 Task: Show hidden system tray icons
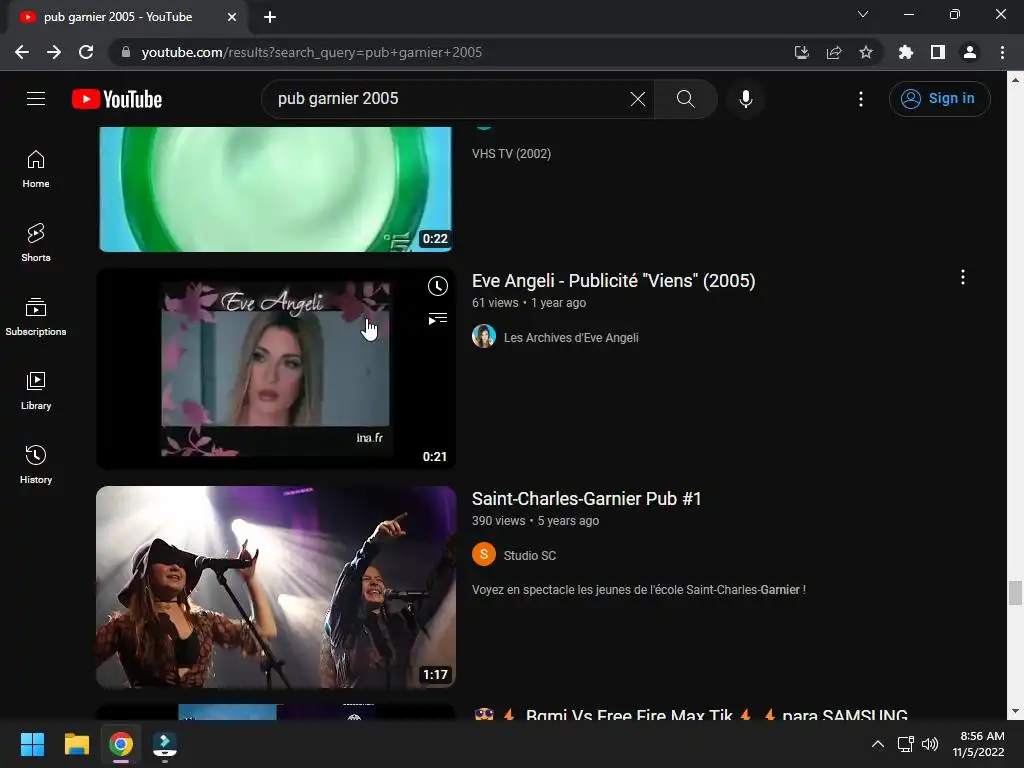pyautogui.click(x=878, y=744)
